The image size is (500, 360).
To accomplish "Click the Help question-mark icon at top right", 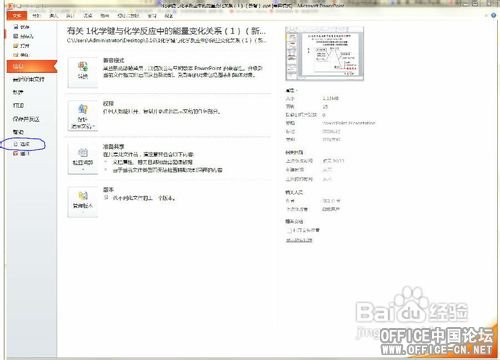I will (493, 16).
